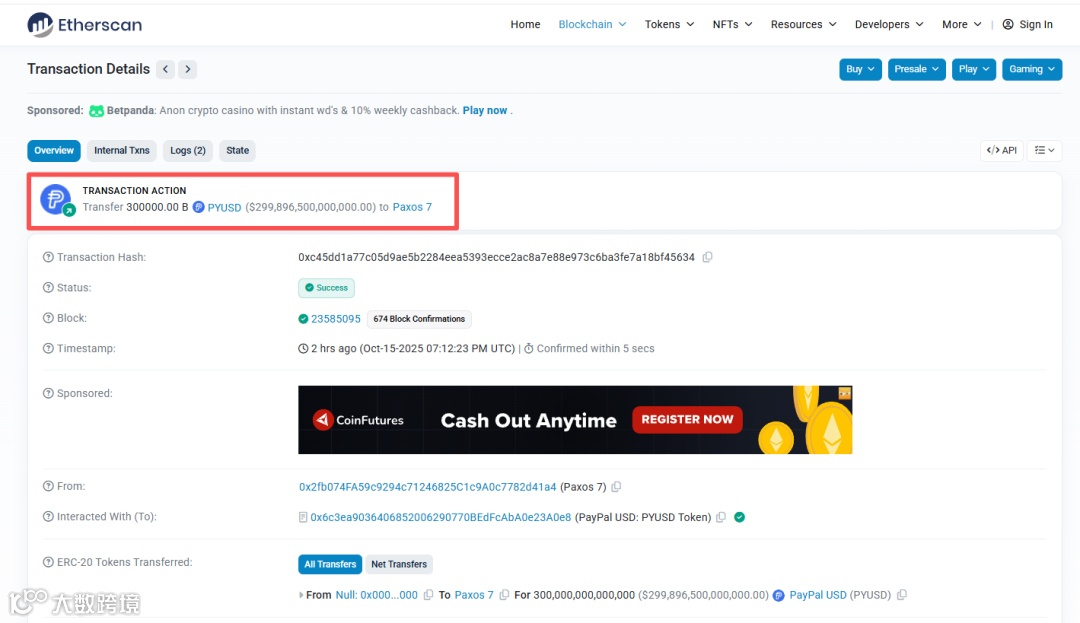This screenshot has width=1080, height=623.
Task: Copy the transaction hash
Action: [707, 257]
